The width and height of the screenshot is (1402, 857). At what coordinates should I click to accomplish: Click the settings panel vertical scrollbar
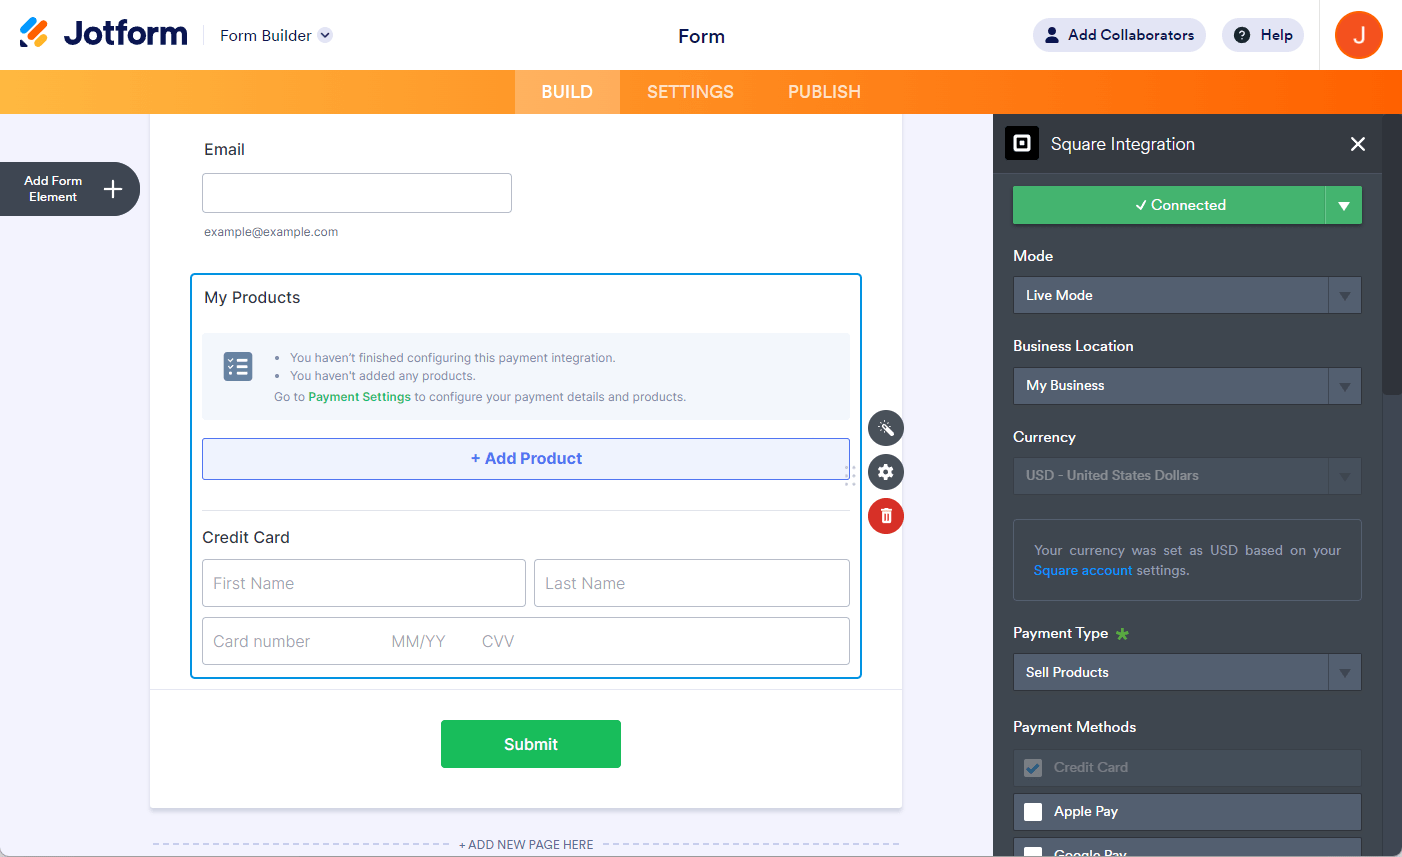[x=1392, y=254]
